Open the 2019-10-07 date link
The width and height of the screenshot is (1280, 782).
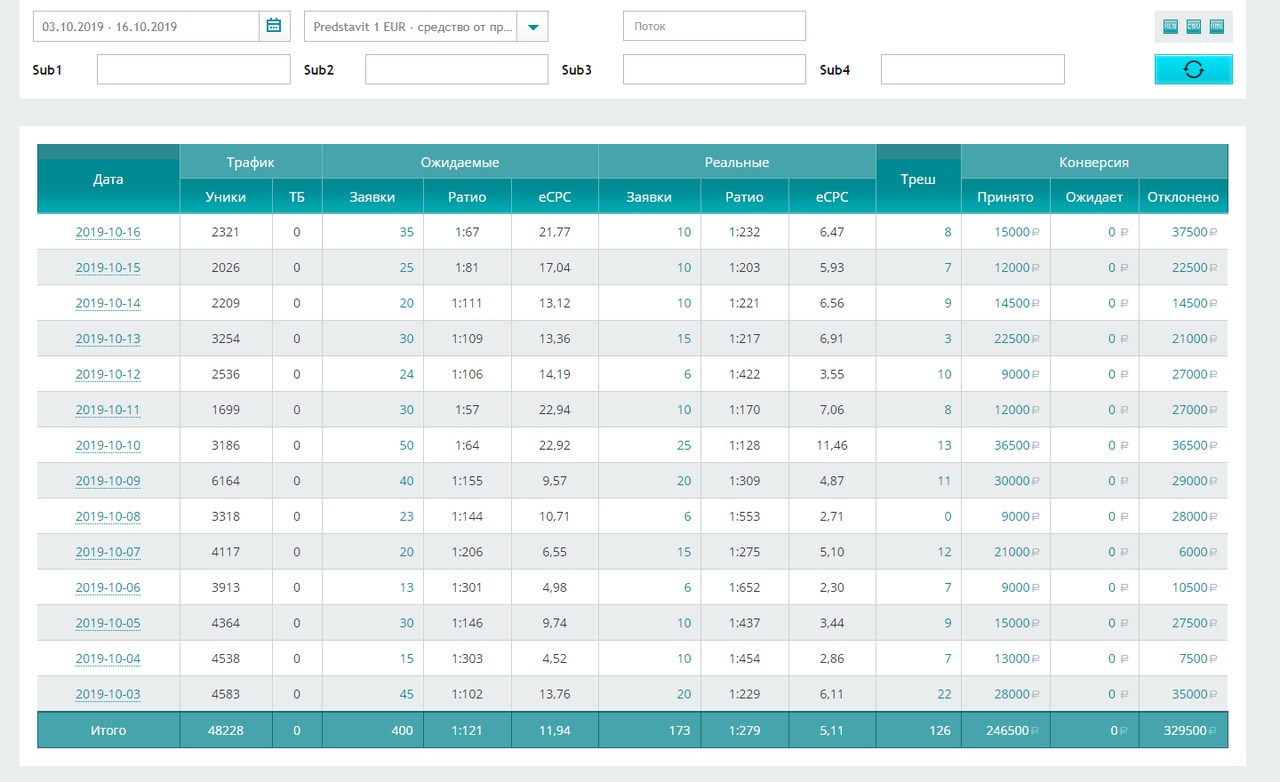[108, 552]
